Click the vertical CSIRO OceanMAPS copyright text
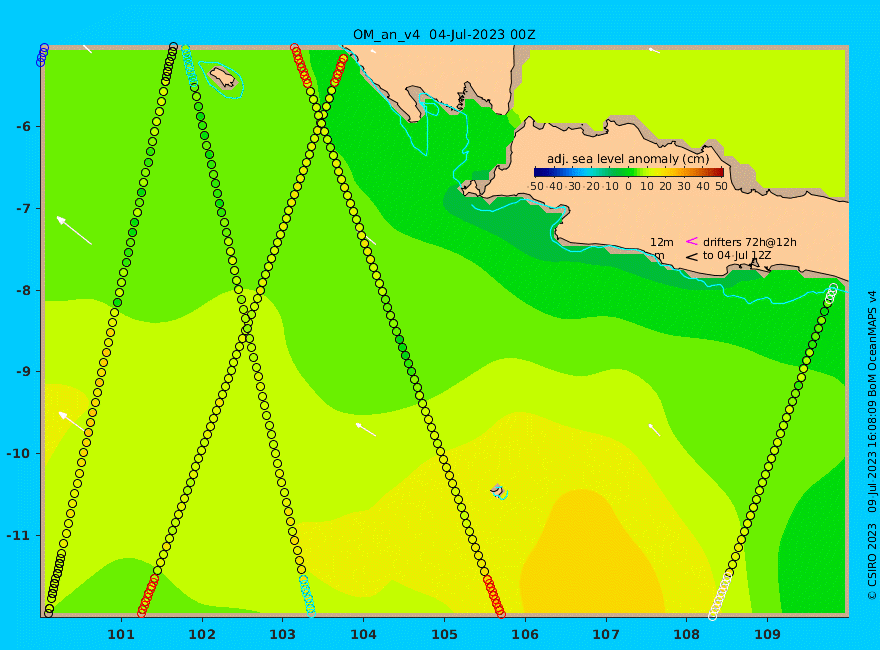The width and height of the screenshot is (880, 650). click(872, 445)
